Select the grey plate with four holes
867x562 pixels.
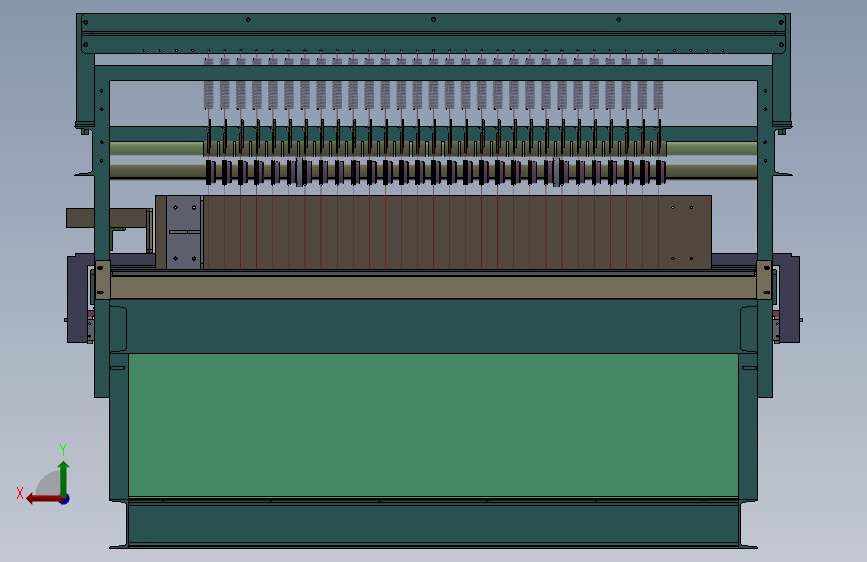(184, 232)
